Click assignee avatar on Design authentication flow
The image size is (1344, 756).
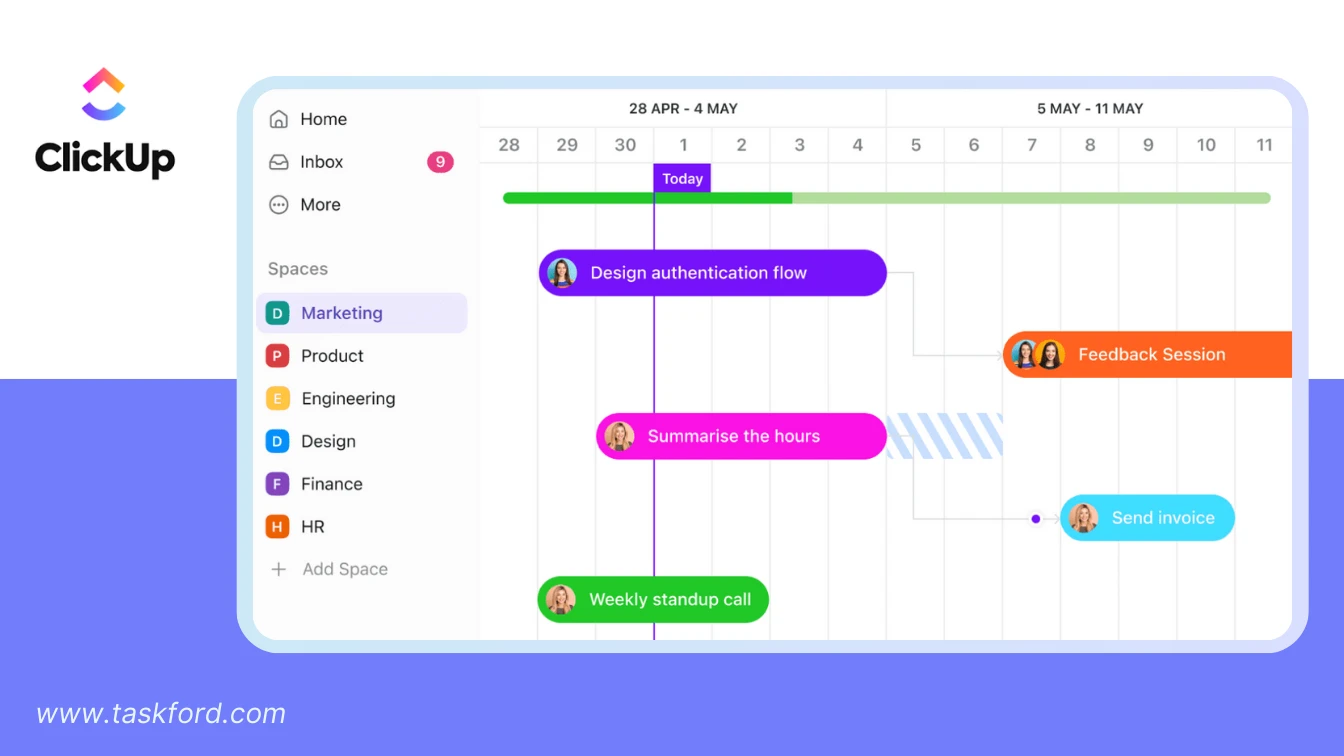(x=562, y=273)
